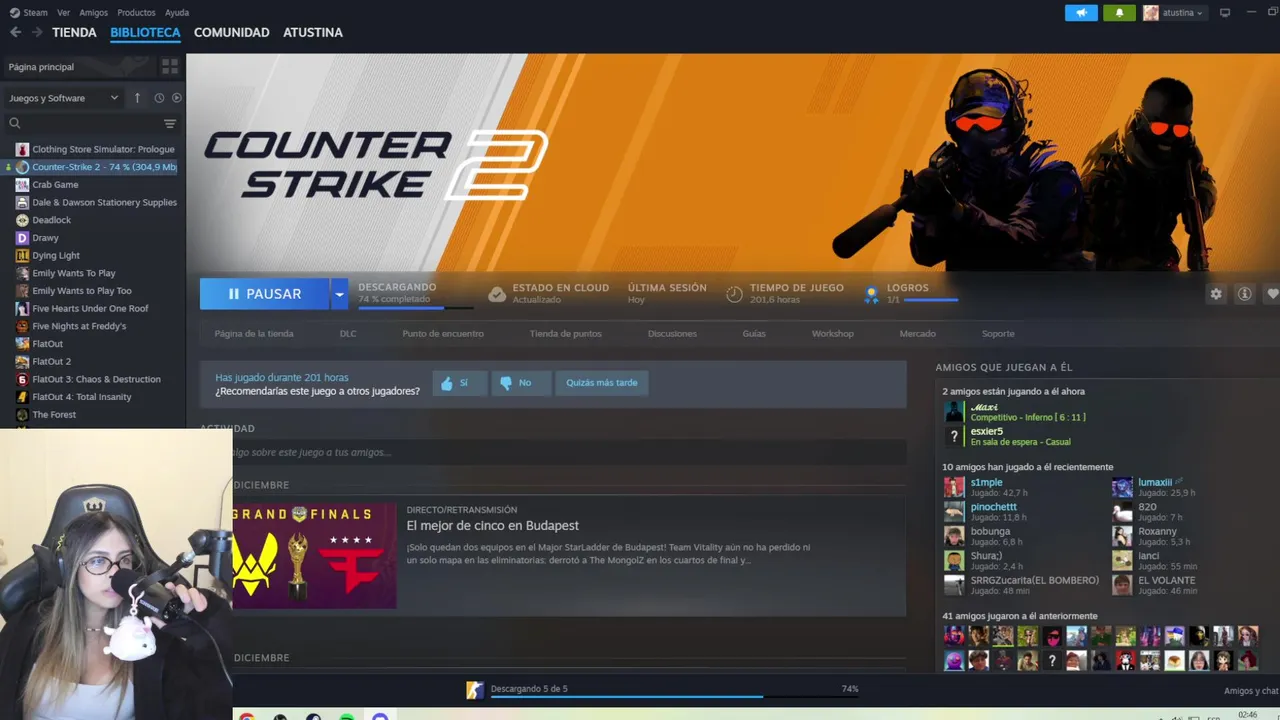Click the thumbs-up Sí recommendation
The height and width of the screenshot is (720, 1280).
point(460,383)
